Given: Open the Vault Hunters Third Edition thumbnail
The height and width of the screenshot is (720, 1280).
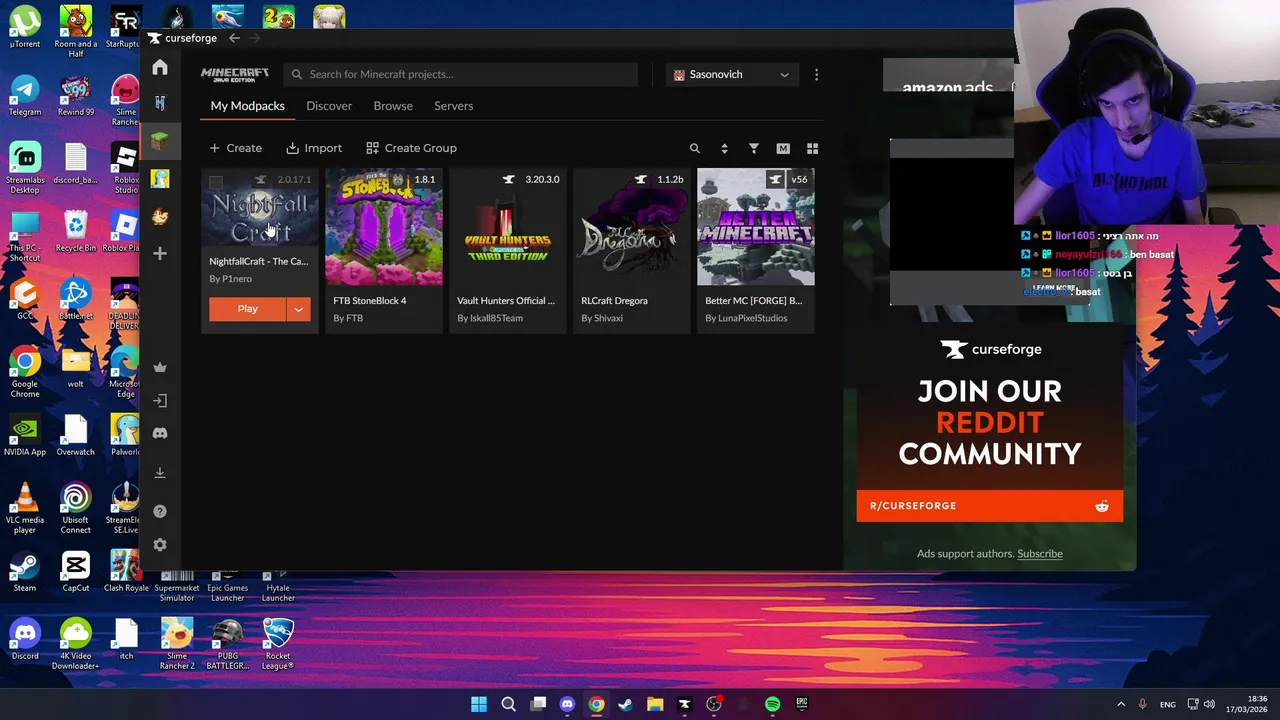Looking at the screenshot, I should click(508, 227).
